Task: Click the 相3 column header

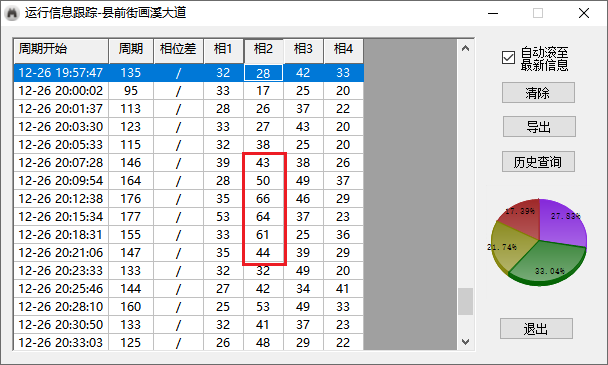Action: click(x=303, y=50)
